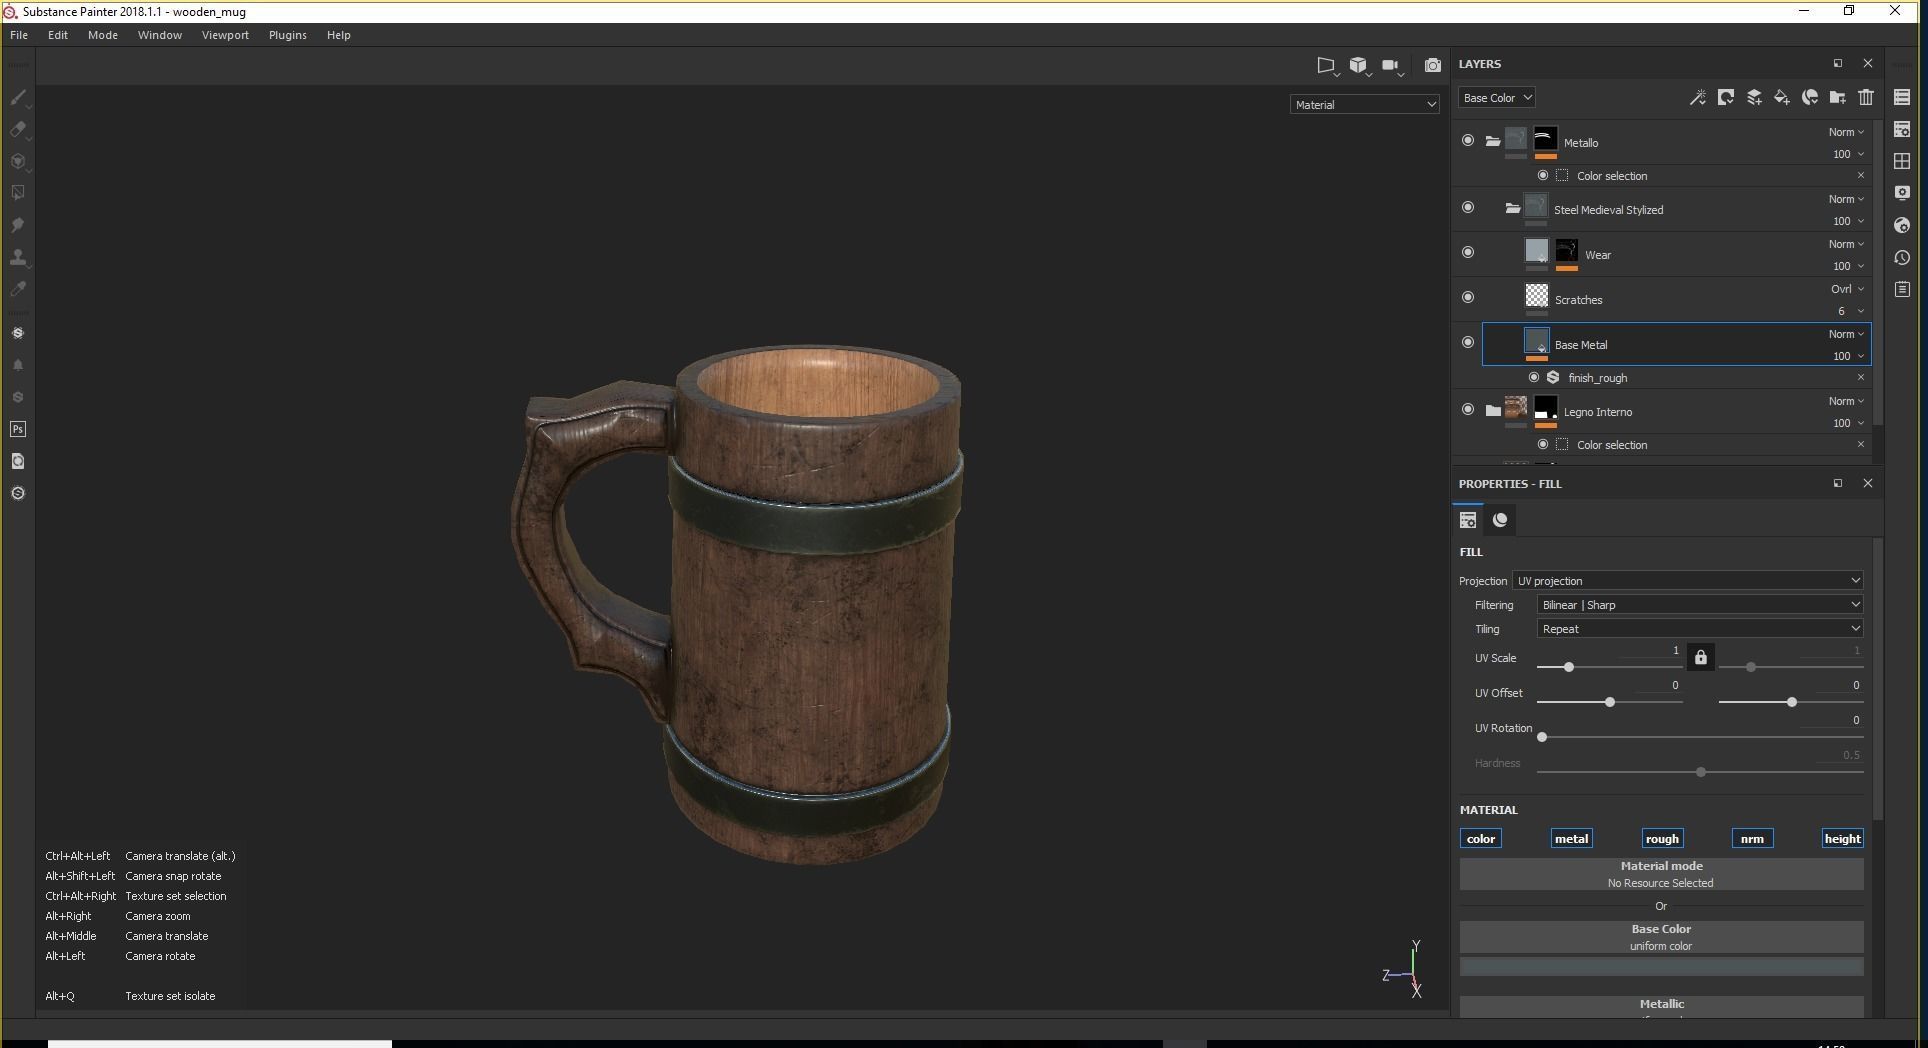Click the add effect wand icon

[x=1697, y=97]
